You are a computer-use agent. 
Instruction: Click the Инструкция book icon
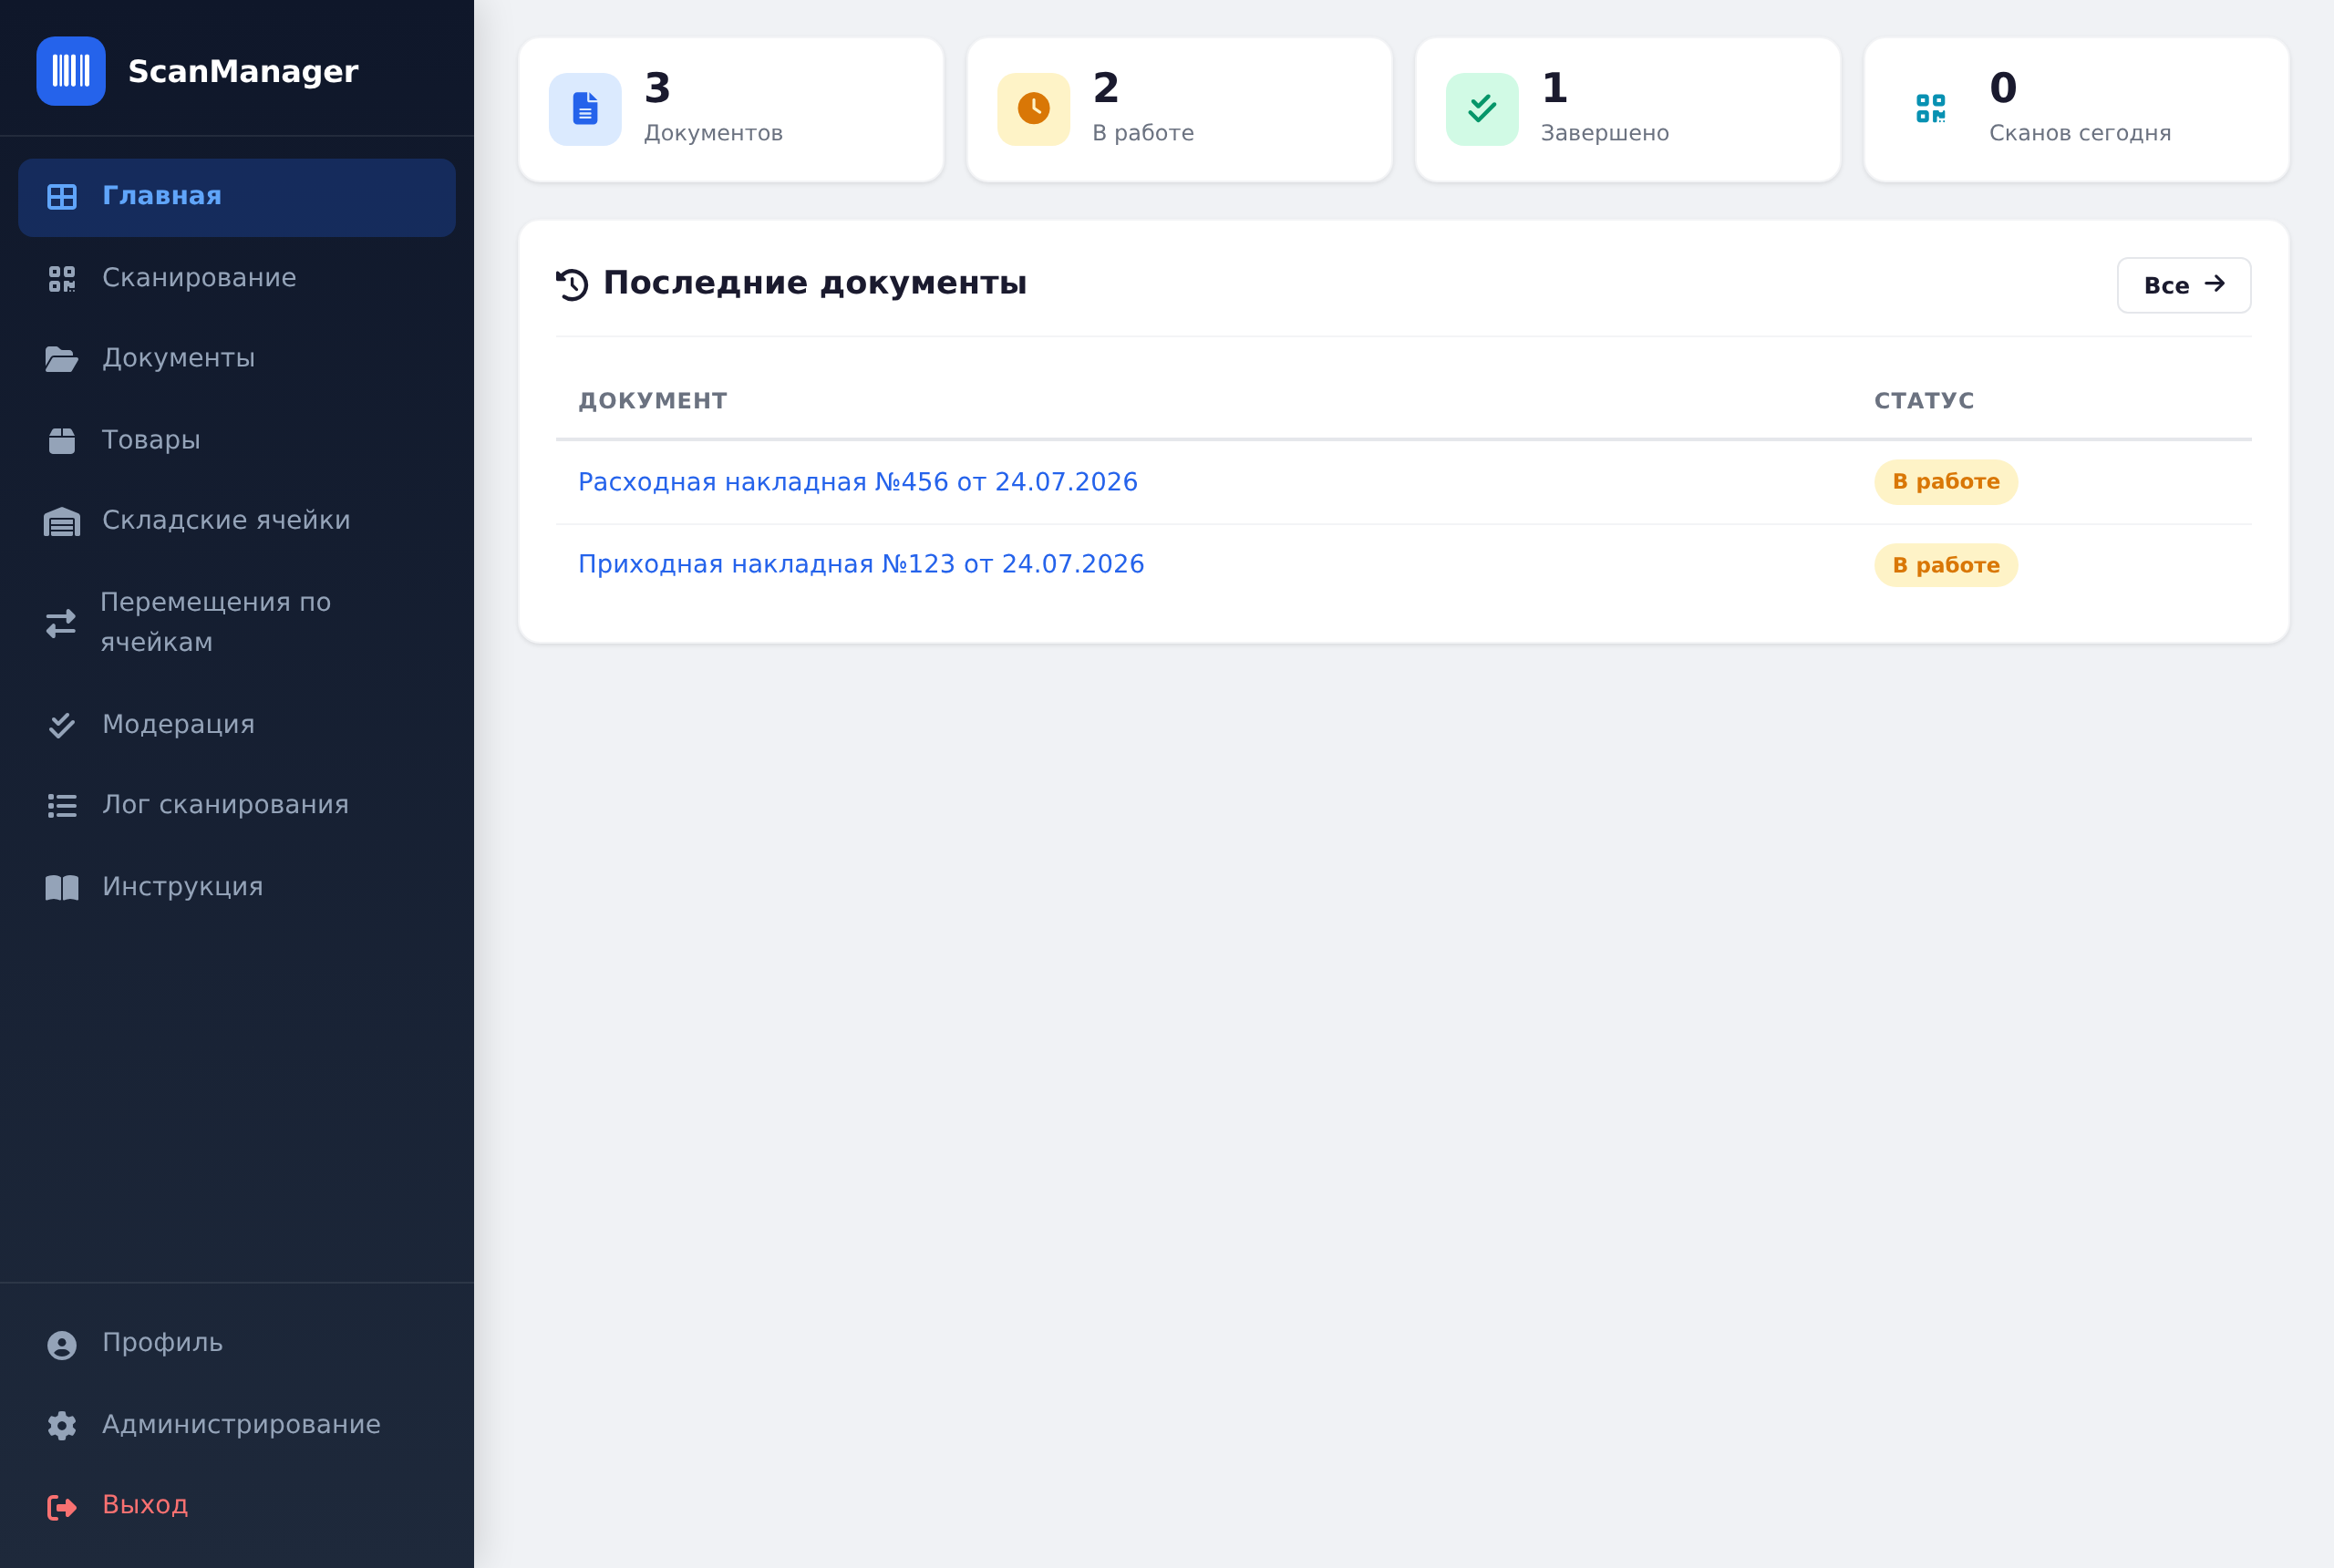tap(62, 888)
